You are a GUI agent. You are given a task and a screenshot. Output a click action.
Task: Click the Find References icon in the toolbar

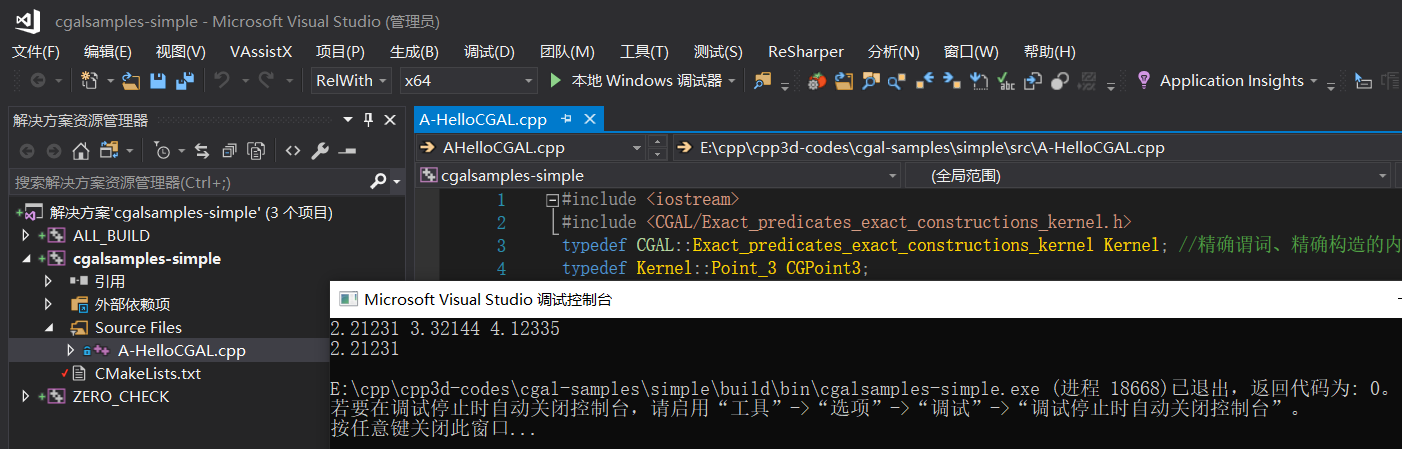pyautogui.click(x=897, y=81)
